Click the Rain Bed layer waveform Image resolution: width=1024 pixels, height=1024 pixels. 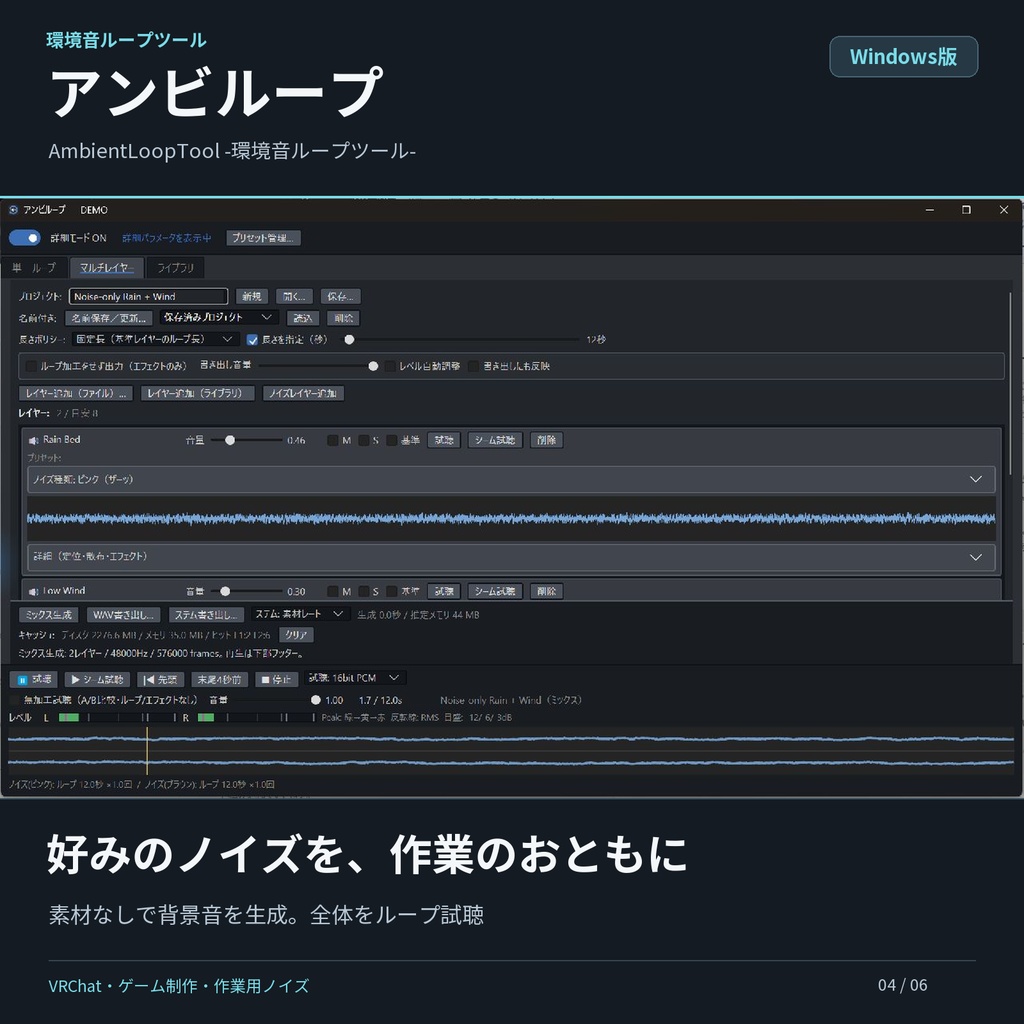[x=511, y=519]
